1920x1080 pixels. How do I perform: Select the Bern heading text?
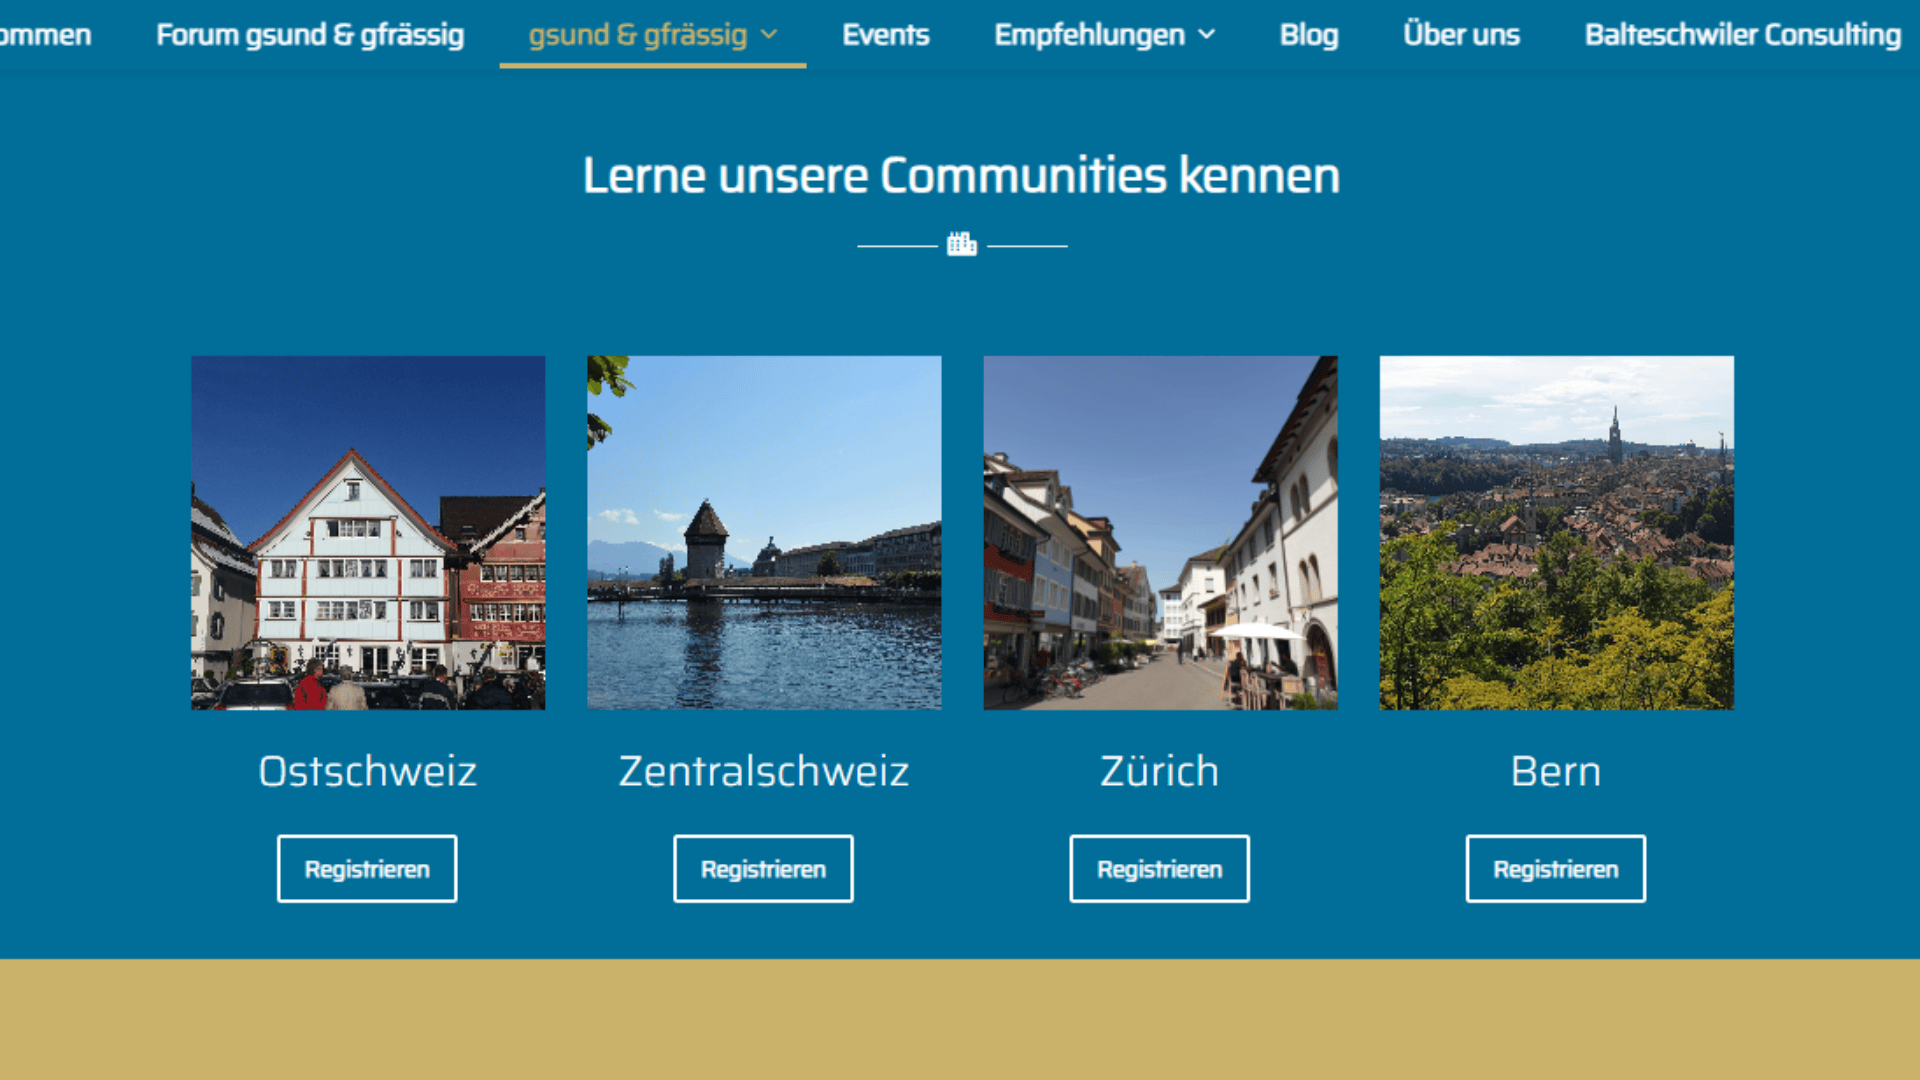point(1556,771)
